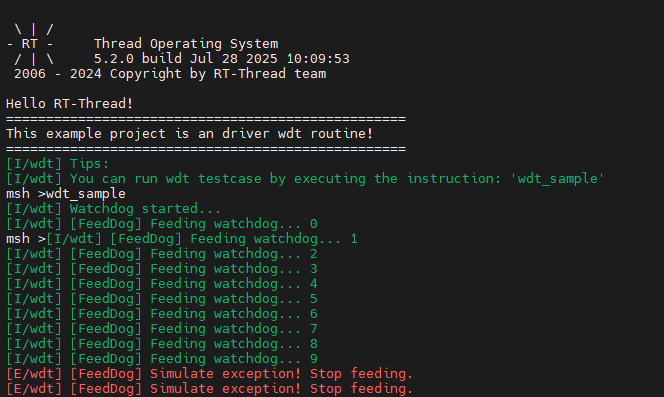Image resolution: width=664 pixels, height=397 pixels.
Task: Click the separator line below 'Hello RT-Thread!'
Action: pos(206,119)
